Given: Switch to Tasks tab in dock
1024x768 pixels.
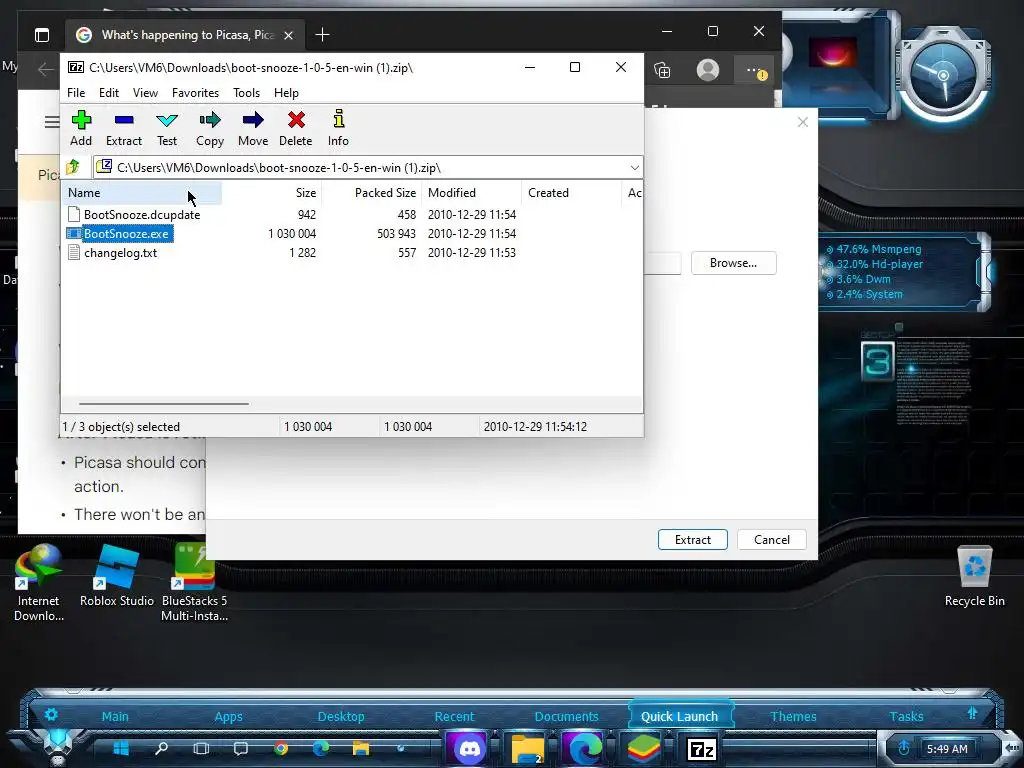Looking at the screenshot, I should (906, 716).
